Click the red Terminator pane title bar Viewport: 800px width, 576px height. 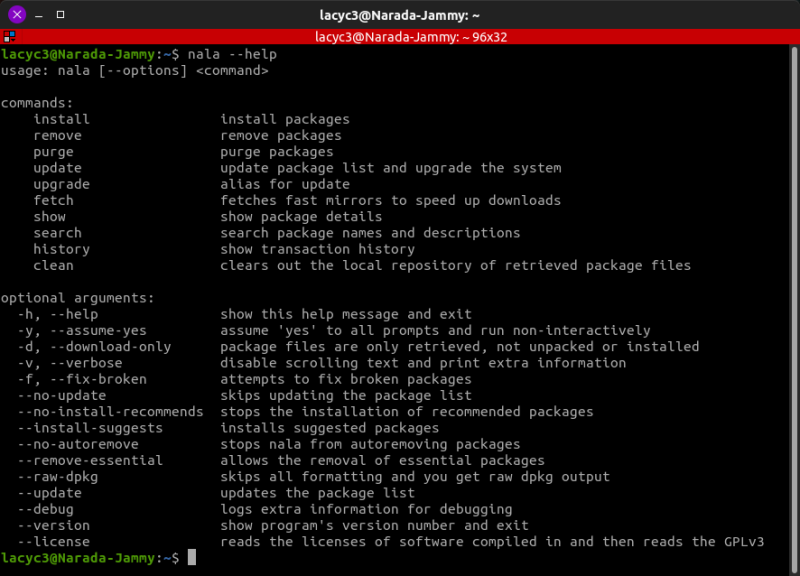pos(400,37)
